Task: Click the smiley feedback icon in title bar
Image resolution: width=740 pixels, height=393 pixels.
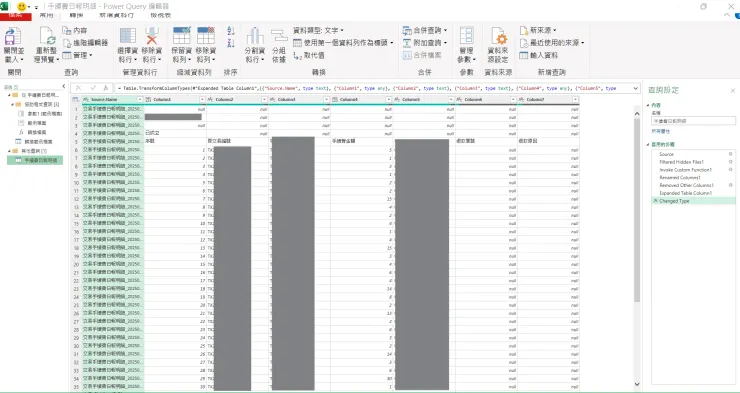Action: tap(22, 7)
